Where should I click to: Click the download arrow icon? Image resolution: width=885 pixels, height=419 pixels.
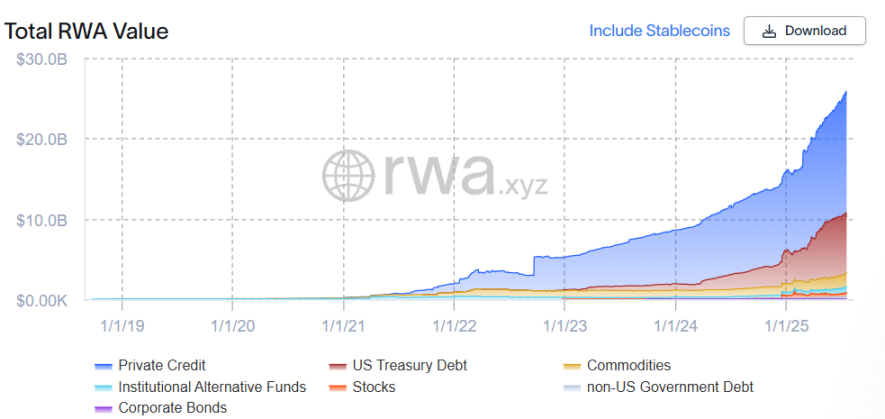pyautogui.click(x=769, y=31)
